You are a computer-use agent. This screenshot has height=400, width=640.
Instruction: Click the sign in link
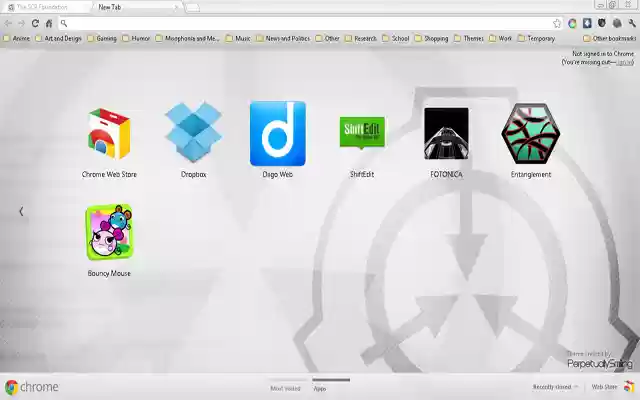pos(624,62)
